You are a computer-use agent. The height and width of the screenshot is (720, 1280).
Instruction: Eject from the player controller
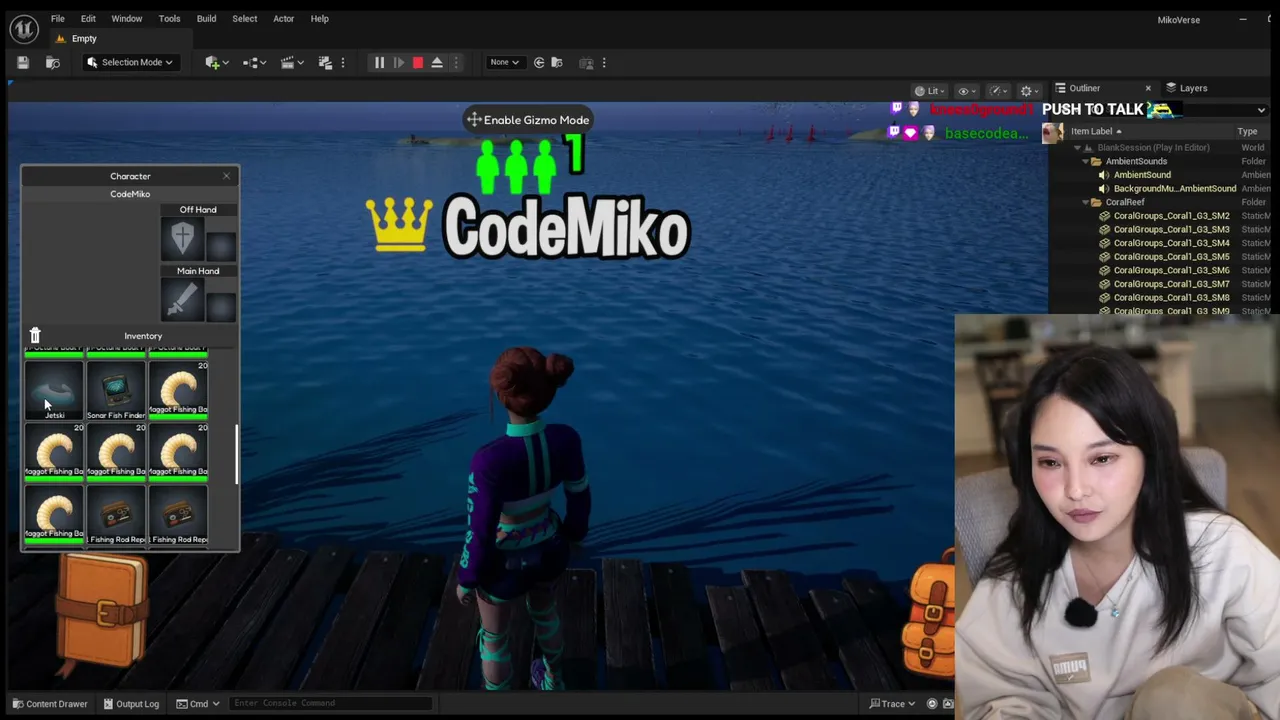pos(437,63)
